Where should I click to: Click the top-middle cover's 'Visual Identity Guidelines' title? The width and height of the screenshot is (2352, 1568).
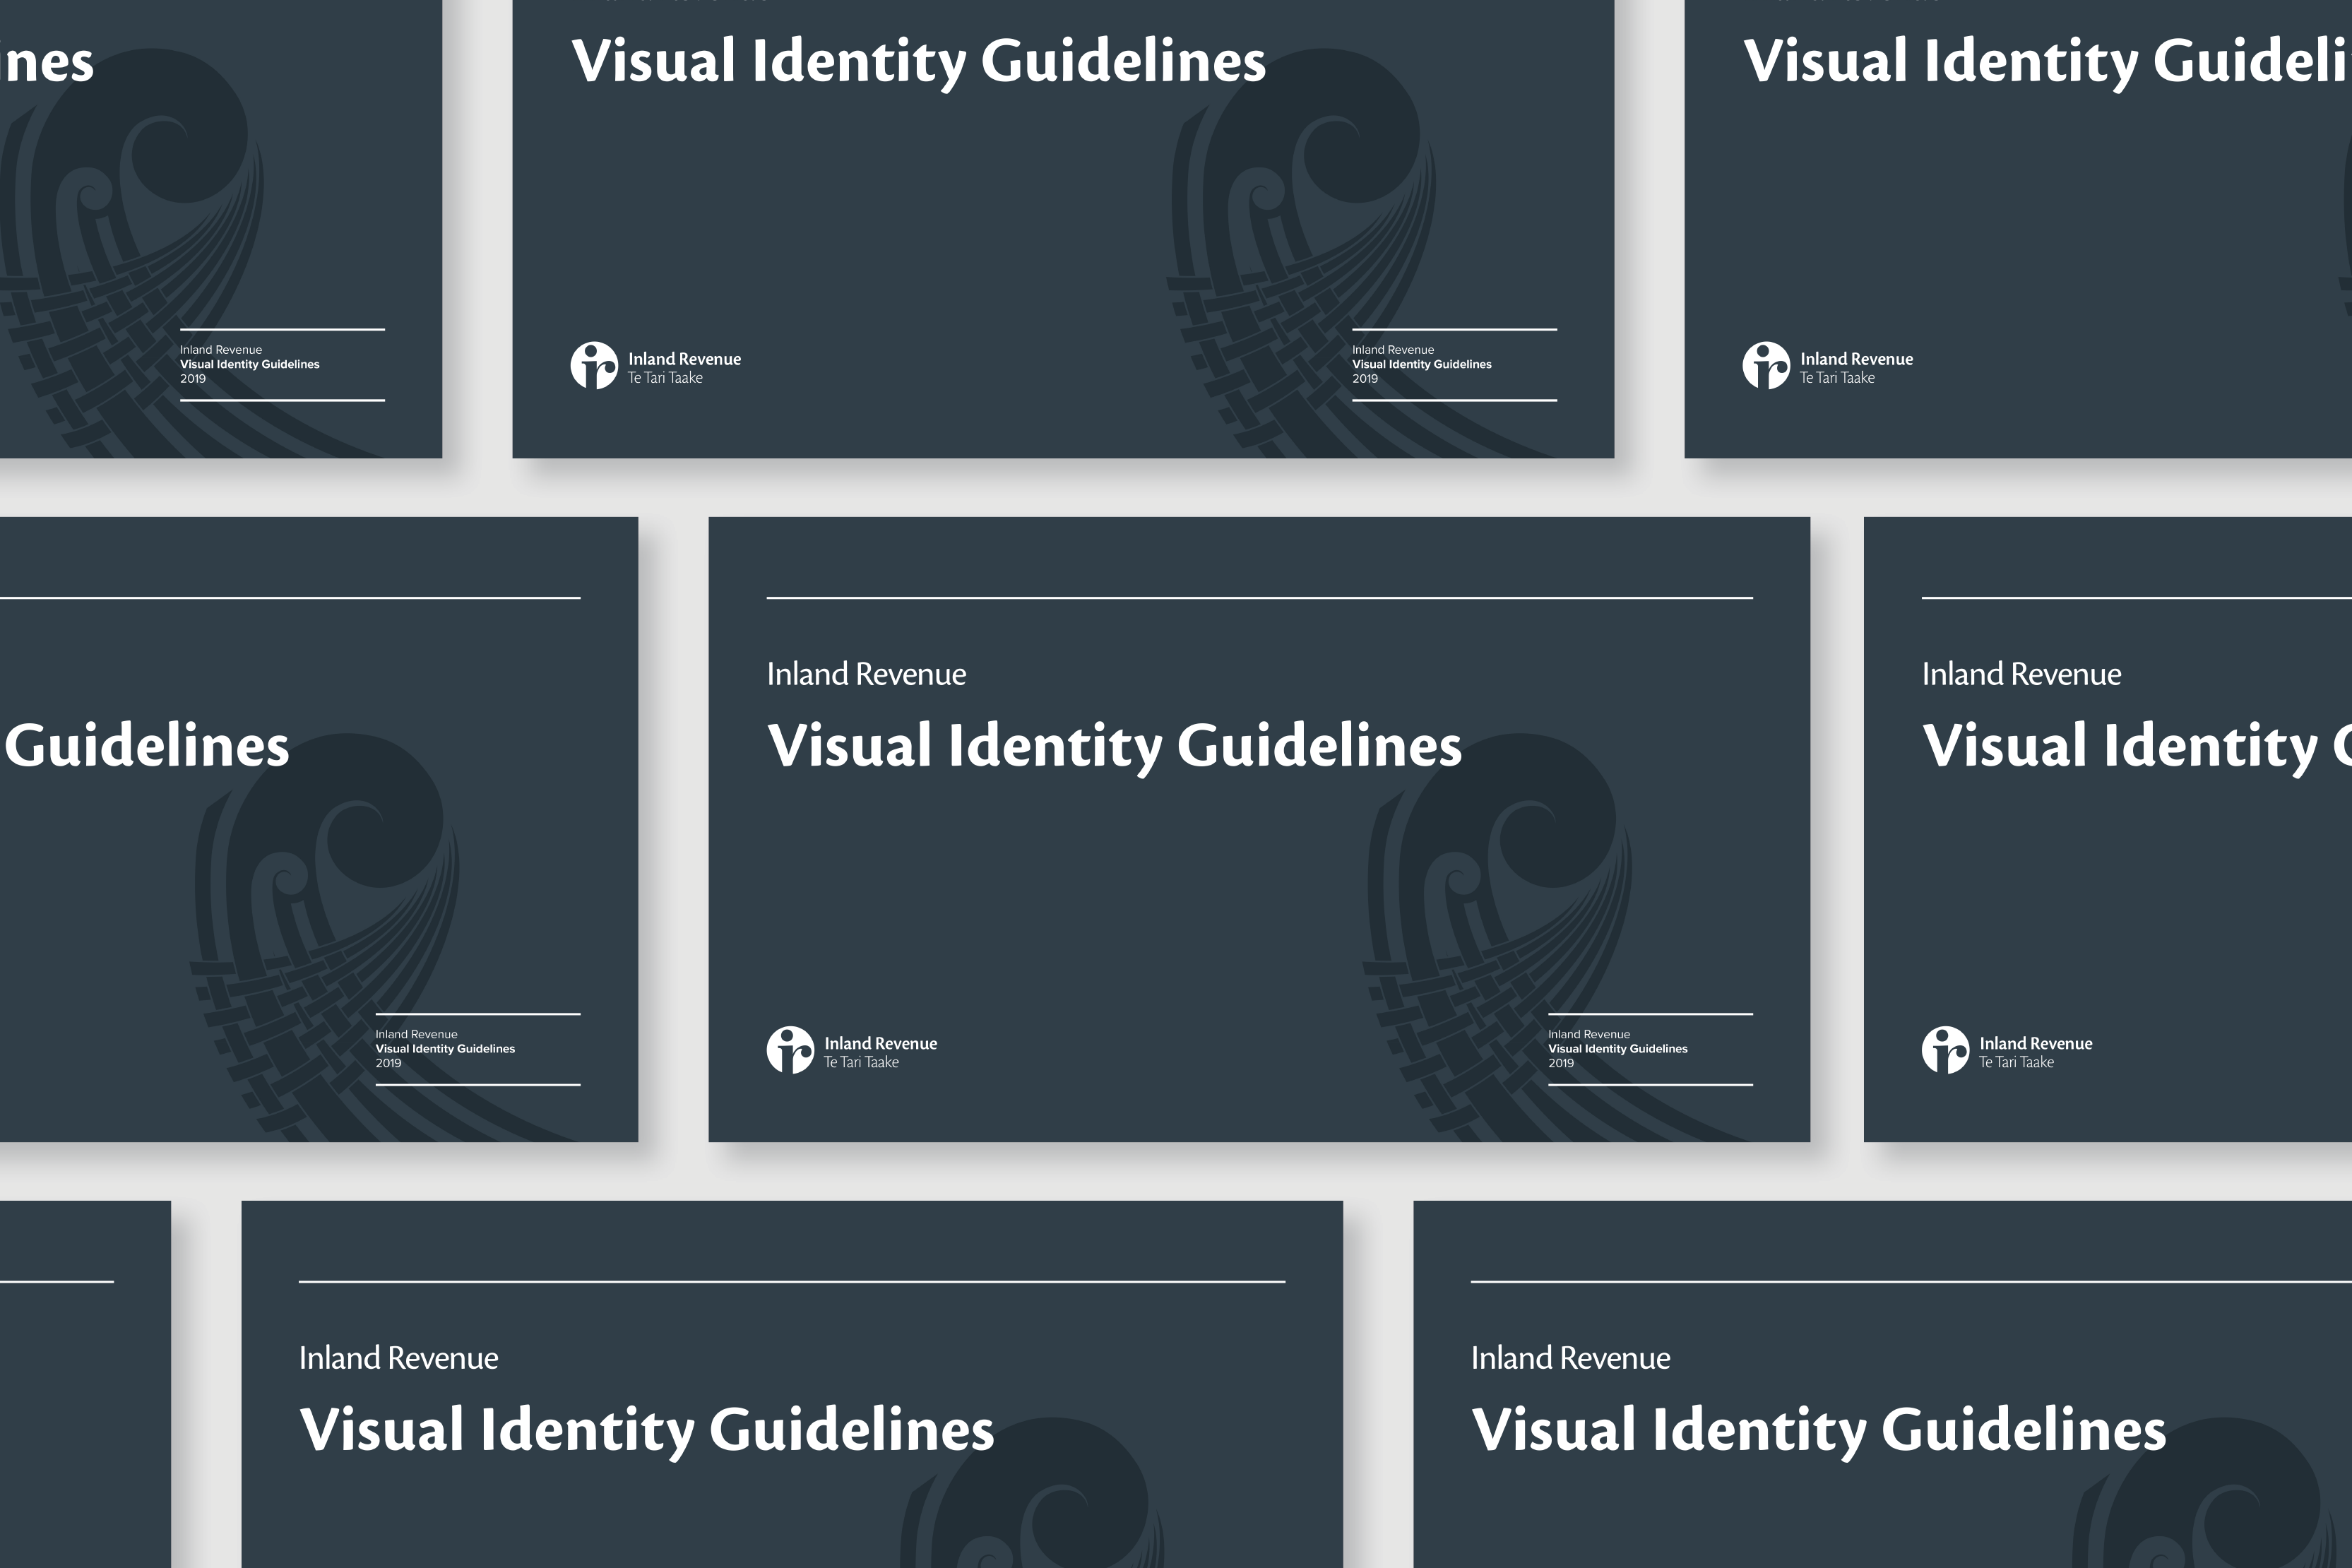click(x=918, y=62)
